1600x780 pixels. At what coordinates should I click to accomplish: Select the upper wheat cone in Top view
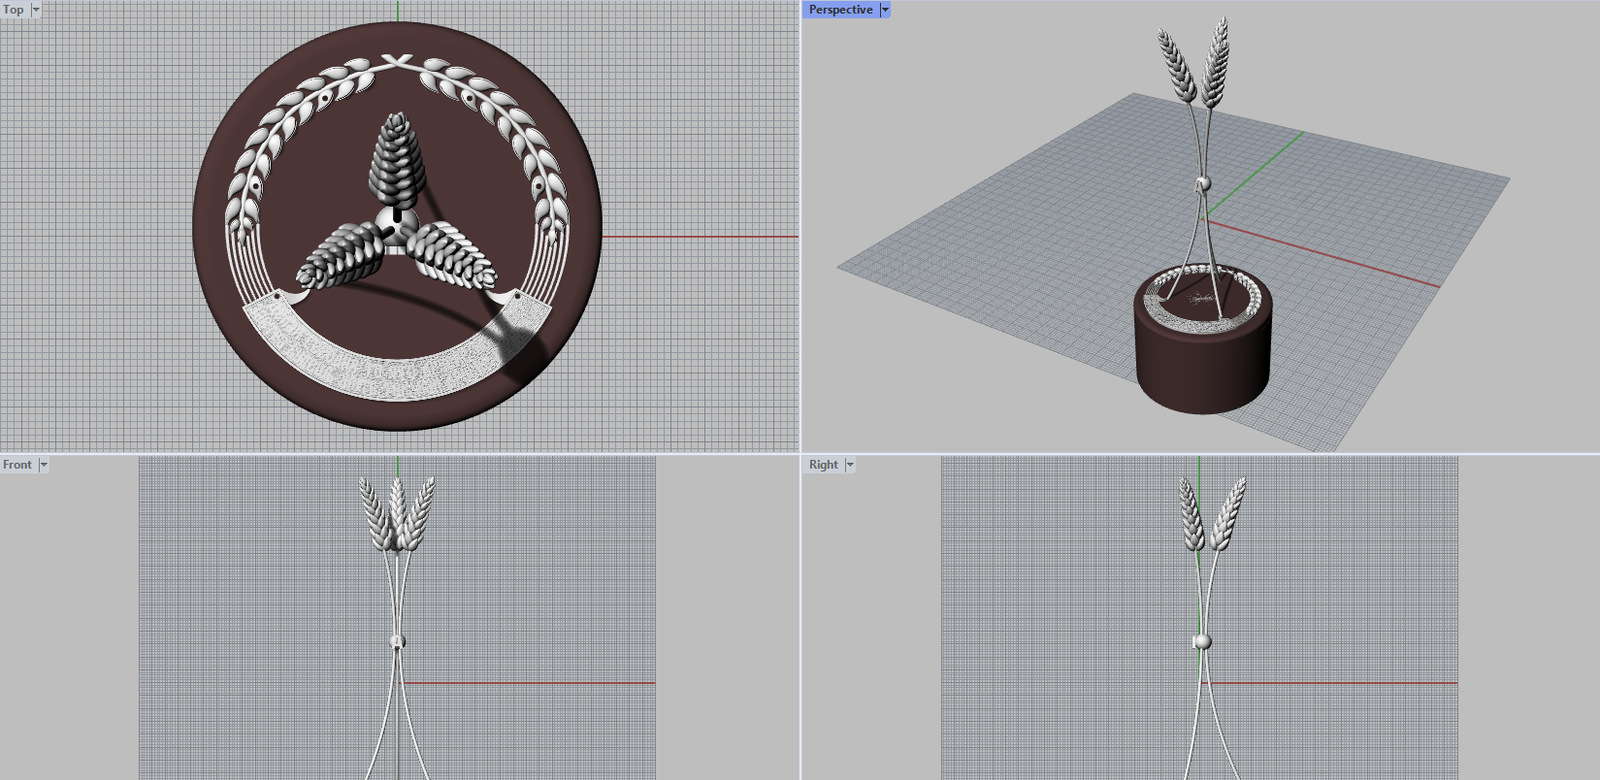(398, 160)
